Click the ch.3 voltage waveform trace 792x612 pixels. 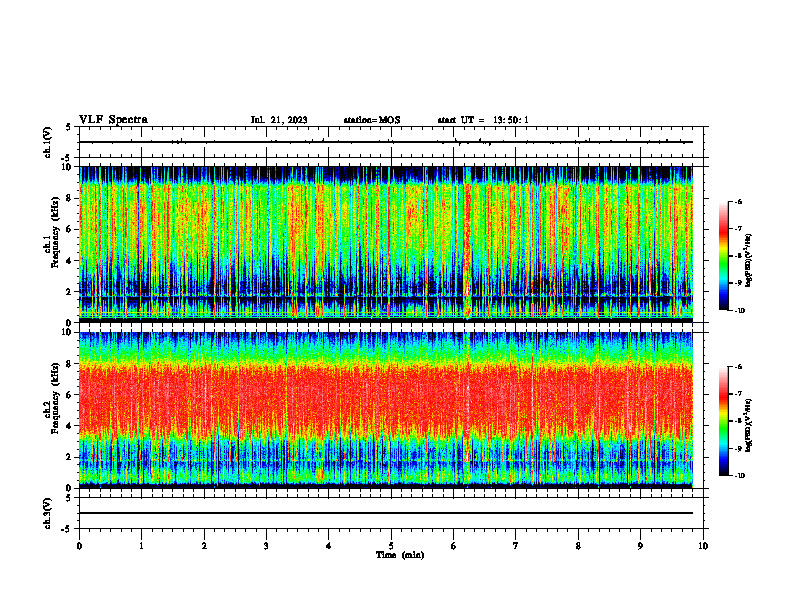pyautogui.click(x=386, y=513)
